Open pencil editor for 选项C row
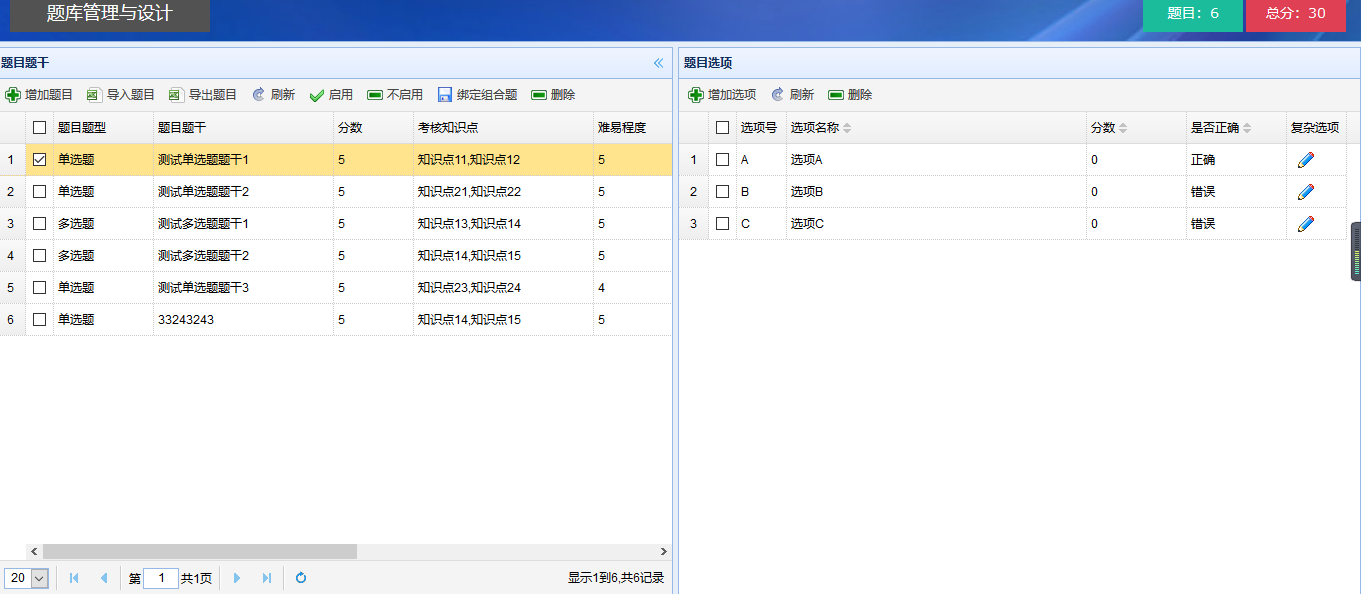Viewport: 1361px width, 594px height. 1305,224
